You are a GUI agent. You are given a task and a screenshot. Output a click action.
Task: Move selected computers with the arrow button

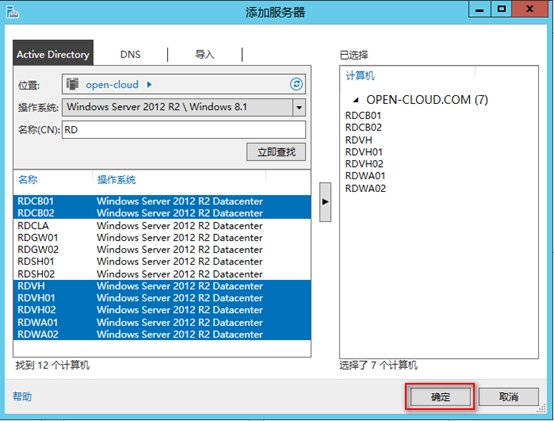pyautogui.click(x=325, y=202)
